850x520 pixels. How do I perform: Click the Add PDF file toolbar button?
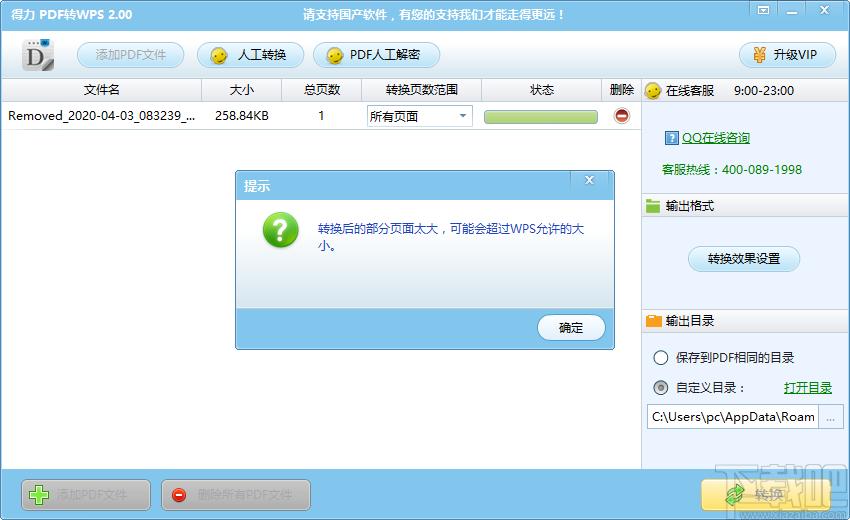[x=131, y=55]
